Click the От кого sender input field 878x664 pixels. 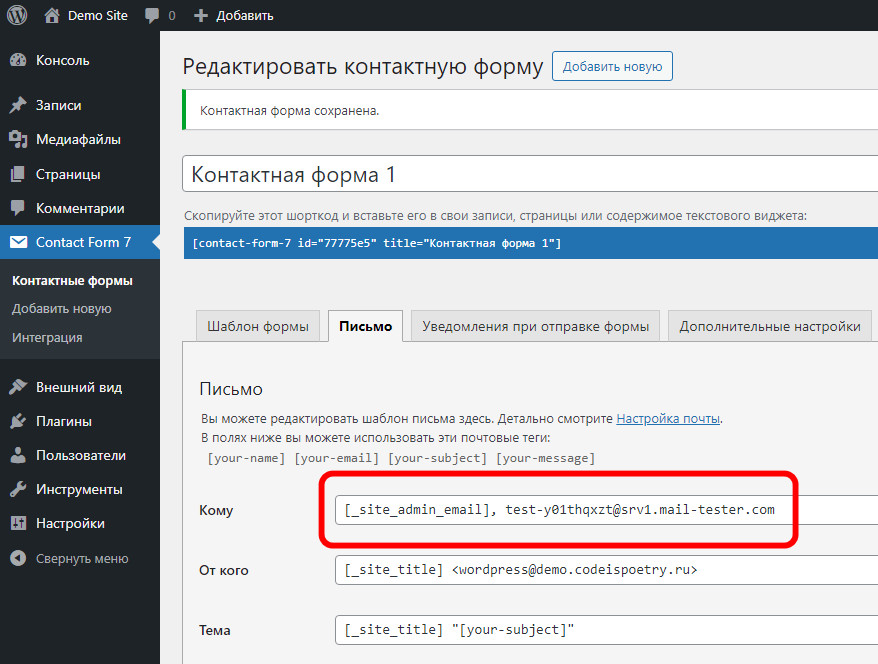click(x=606, y=570)
